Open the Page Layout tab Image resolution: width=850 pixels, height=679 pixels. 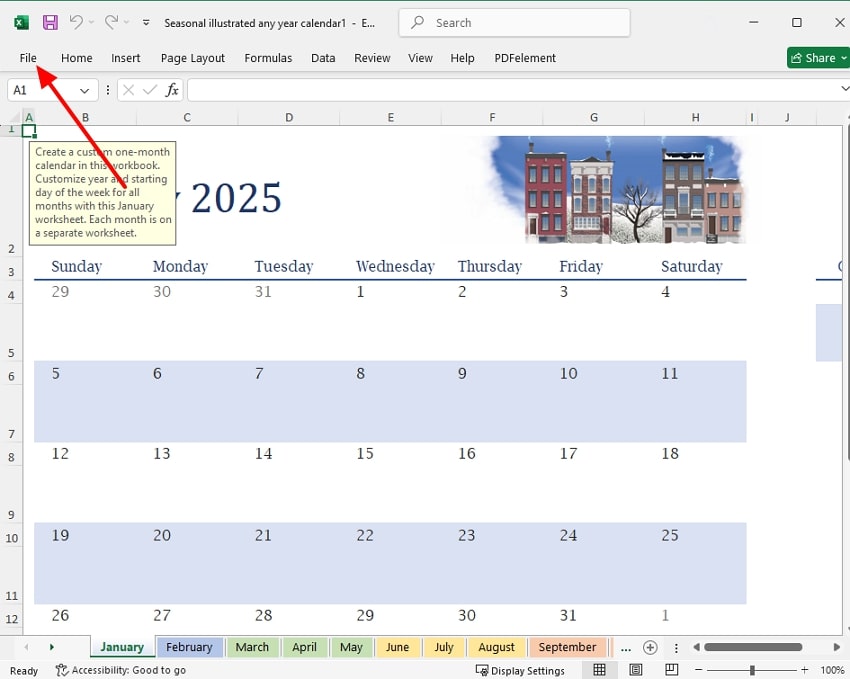[x=192, y=58]
